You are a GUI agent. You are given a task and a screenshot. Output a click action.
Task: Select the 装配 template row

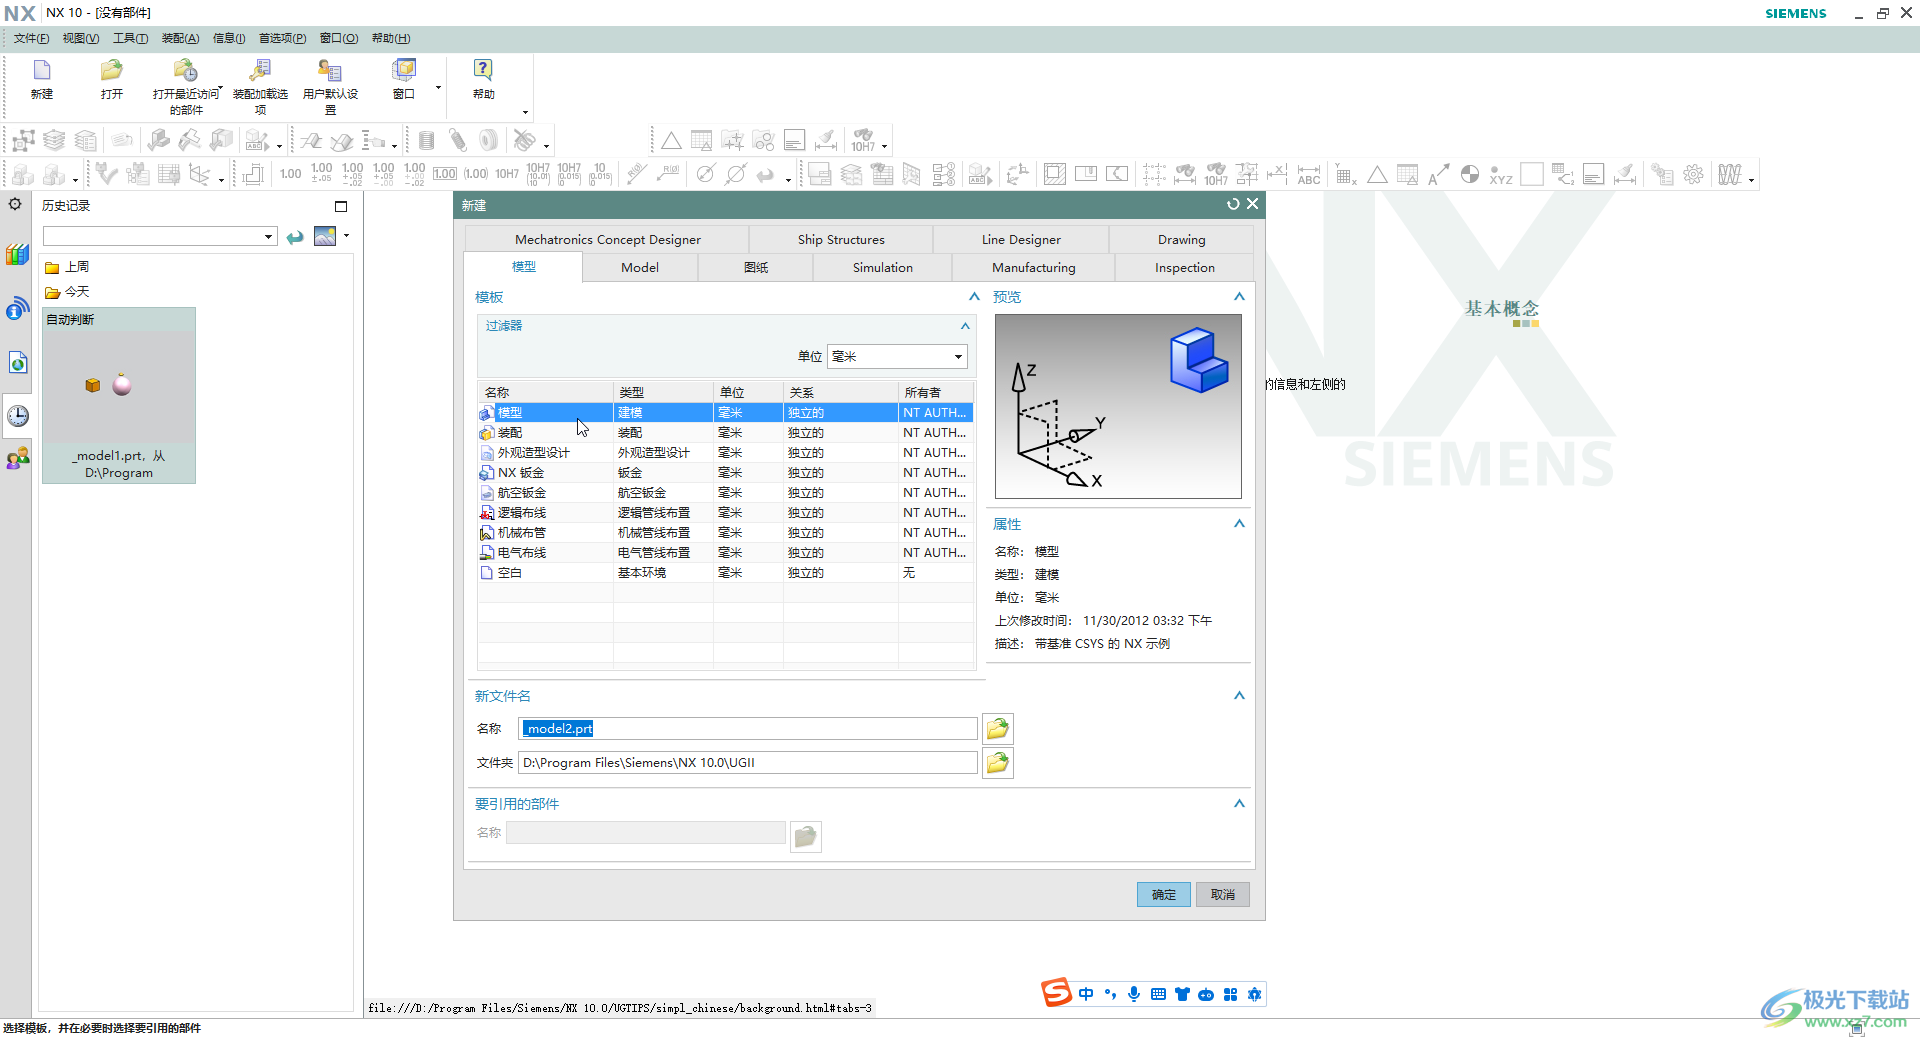point(725,433)
